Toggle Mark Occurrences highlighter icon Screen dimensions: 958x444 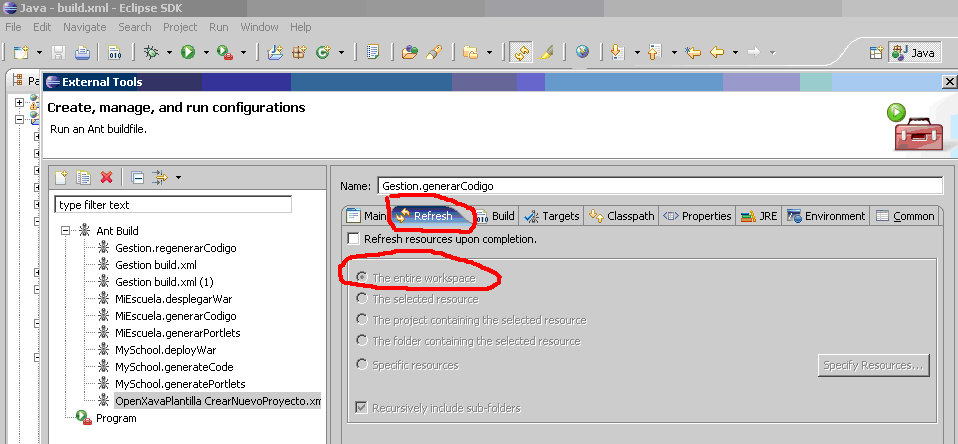tap(546, 53)
